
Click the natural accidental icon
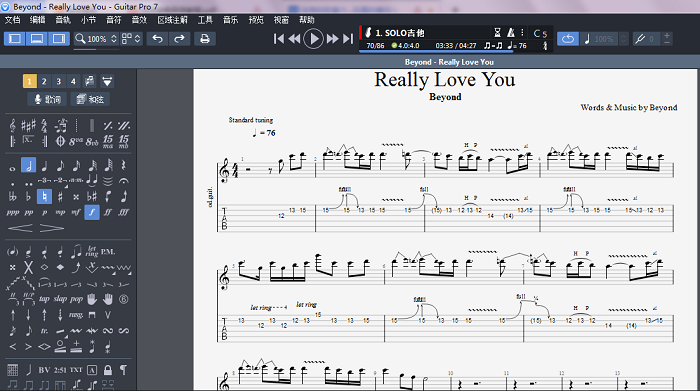44,196
